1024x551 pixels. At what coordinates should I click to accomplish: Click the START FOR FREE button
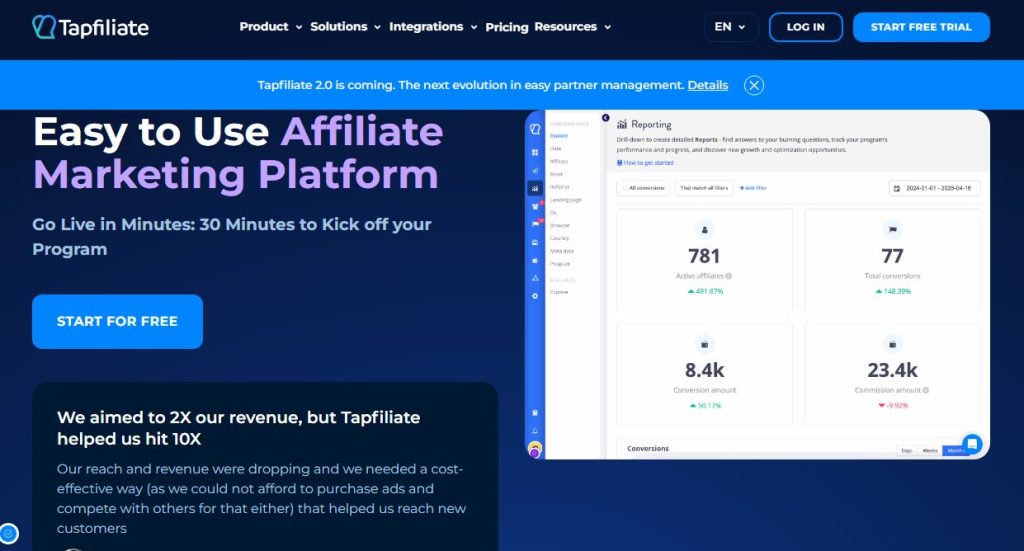[118, 321]
